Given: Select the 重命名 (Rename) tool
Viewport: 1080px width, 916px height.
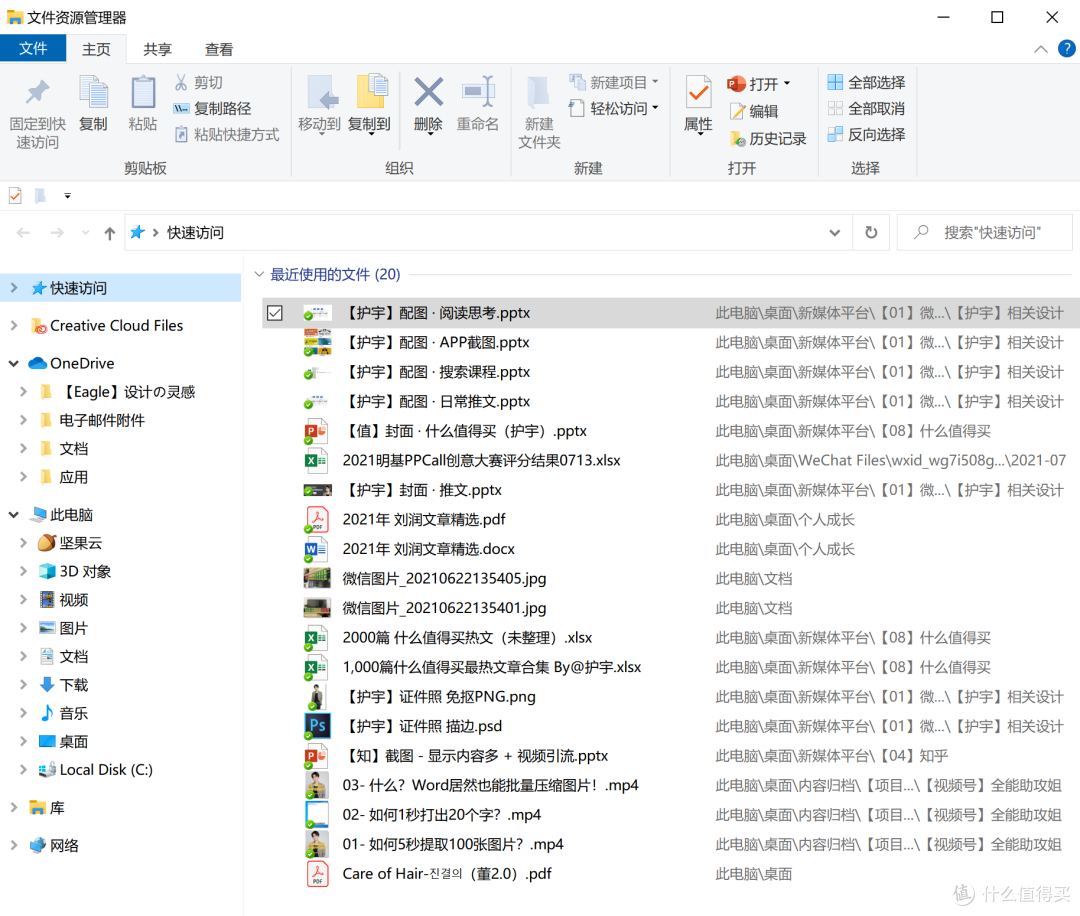Looking at the screenshot, I should pos(478,105).
